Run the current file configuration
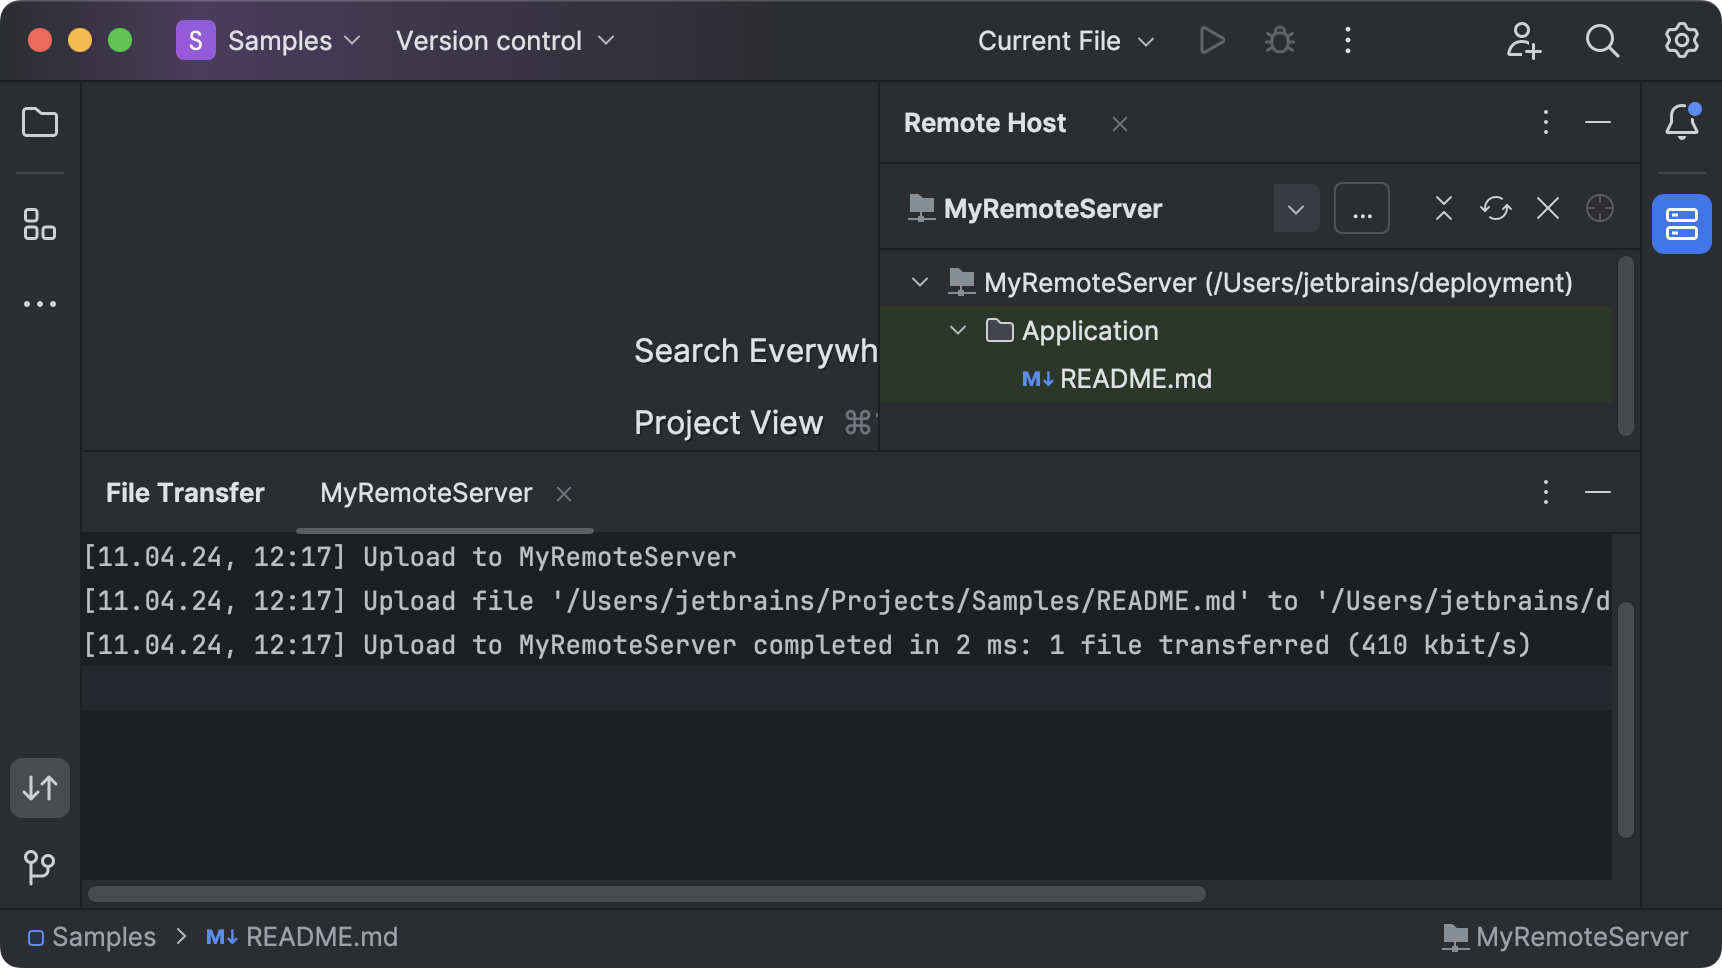Viewport: 1722px width, 968px height. [x=1211, y=40]
